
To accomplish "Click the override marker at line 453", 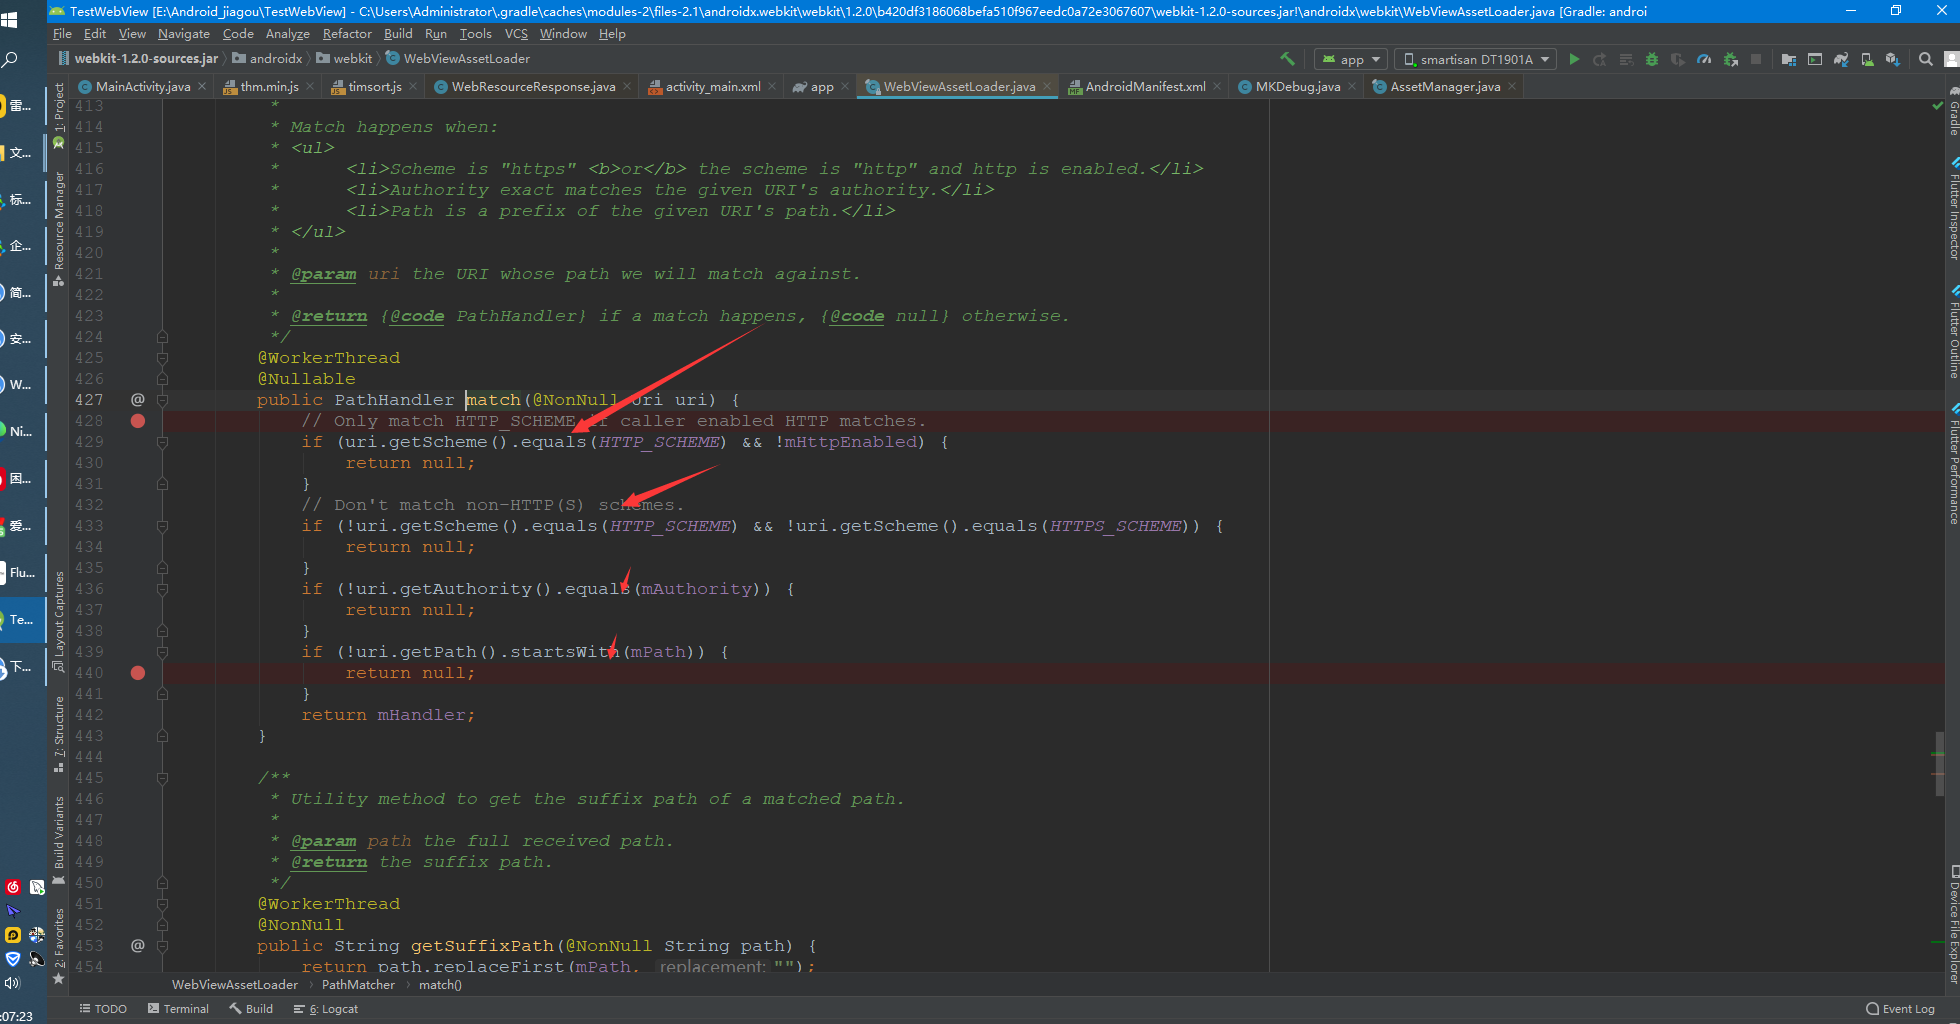I will tap(138, 945).
